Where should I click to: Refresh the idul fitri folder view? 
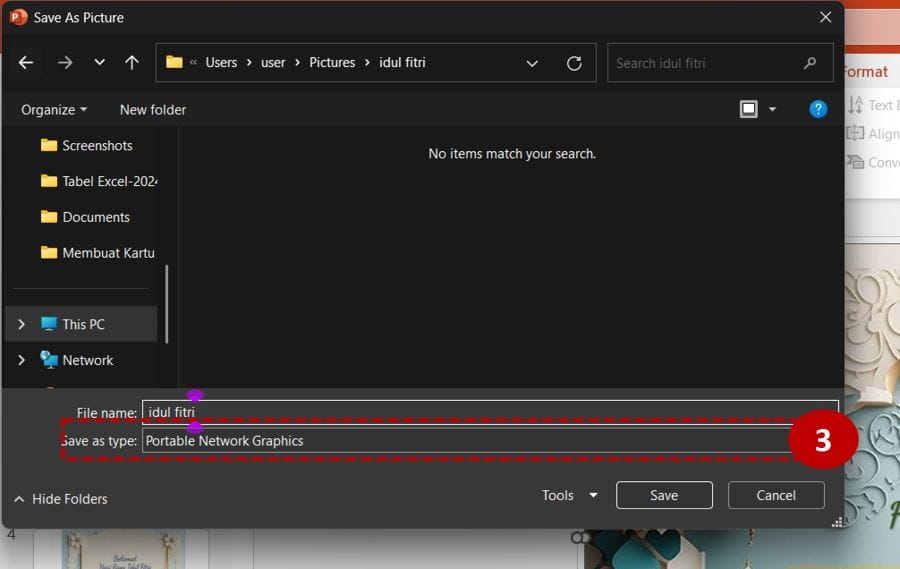tap(574, 63)
